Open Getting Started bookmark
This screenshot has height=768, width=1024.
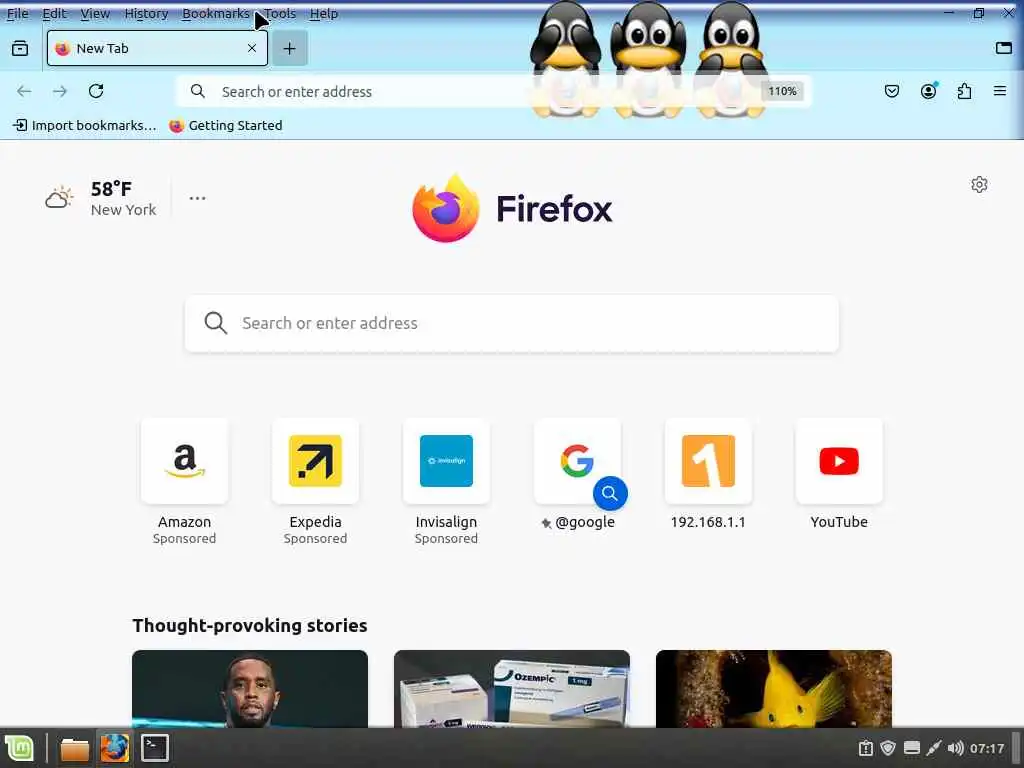[226, 125]
